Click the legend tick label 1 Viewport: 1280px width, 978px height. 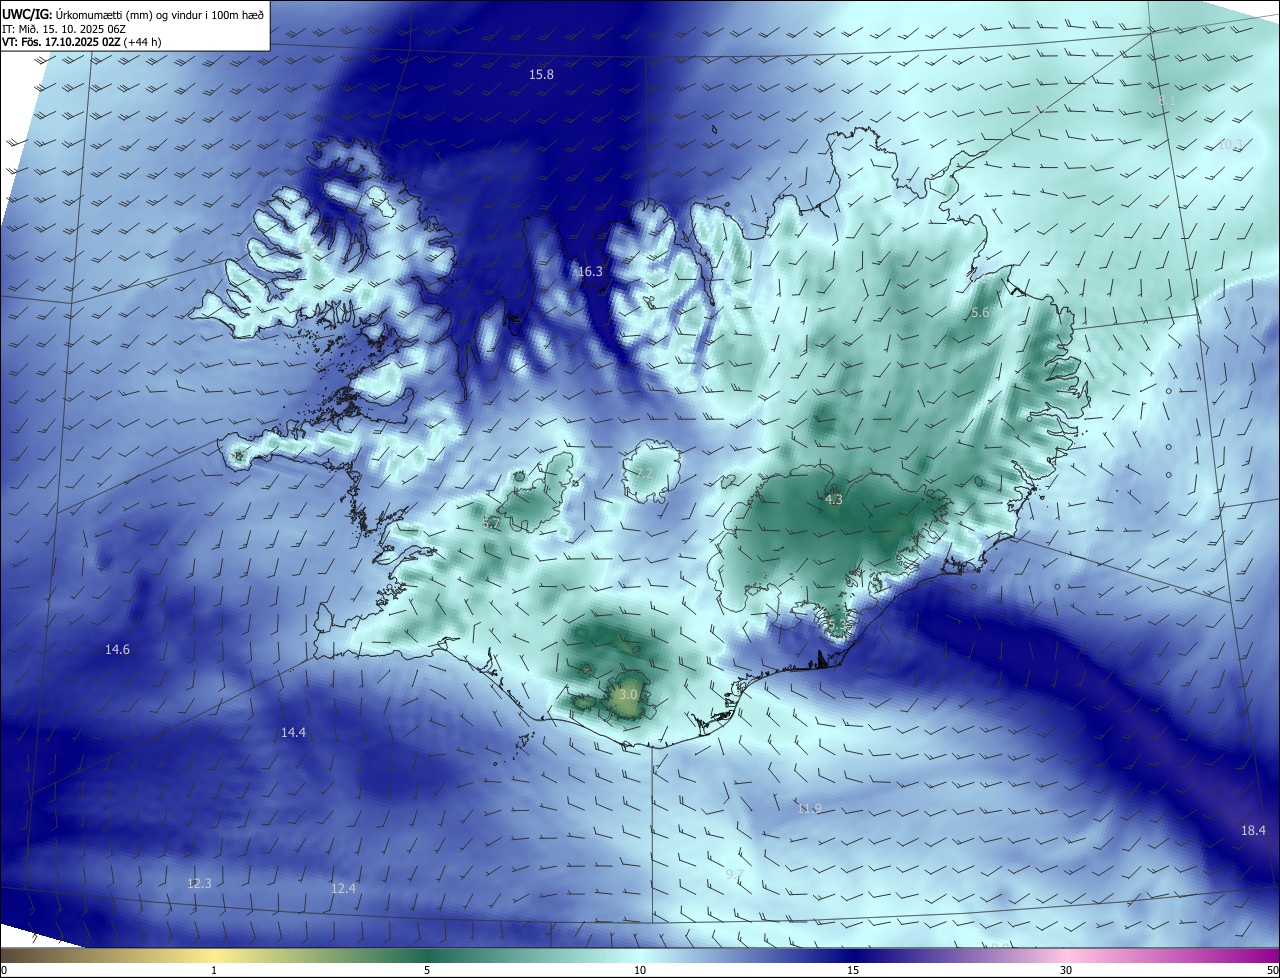click(214, 970)
